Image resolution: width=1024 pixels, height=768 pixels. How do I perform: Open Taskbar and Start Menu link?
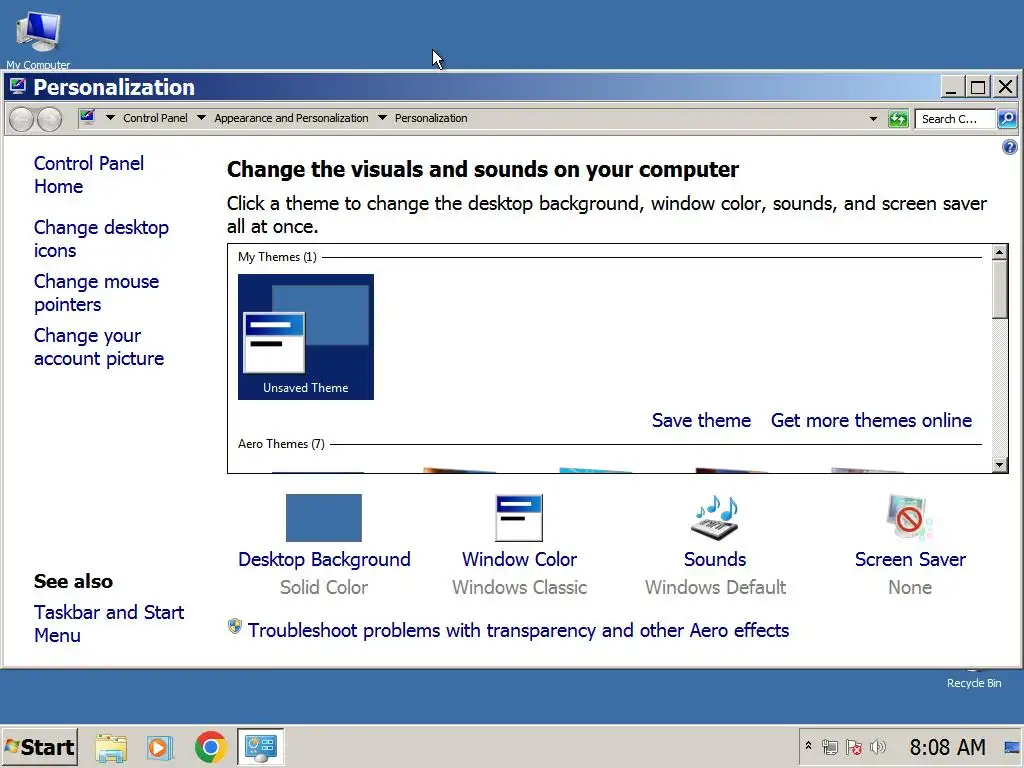(109, 624)
